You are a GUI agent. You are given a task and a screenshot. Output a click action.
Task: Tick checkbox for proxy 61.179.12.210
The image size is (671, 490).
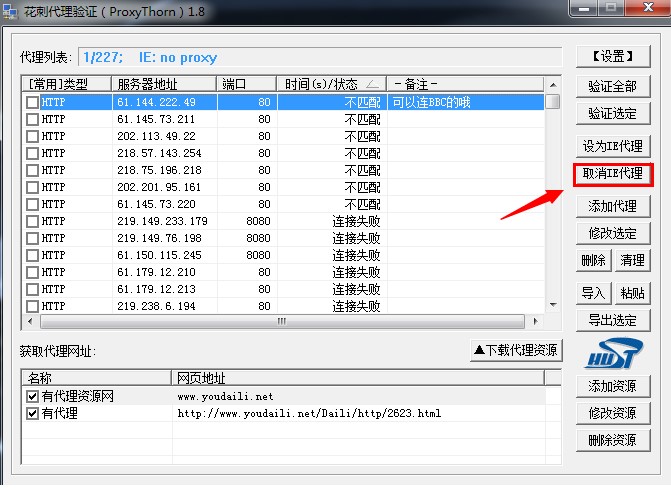pyautogui.click(x=33, y=272)
